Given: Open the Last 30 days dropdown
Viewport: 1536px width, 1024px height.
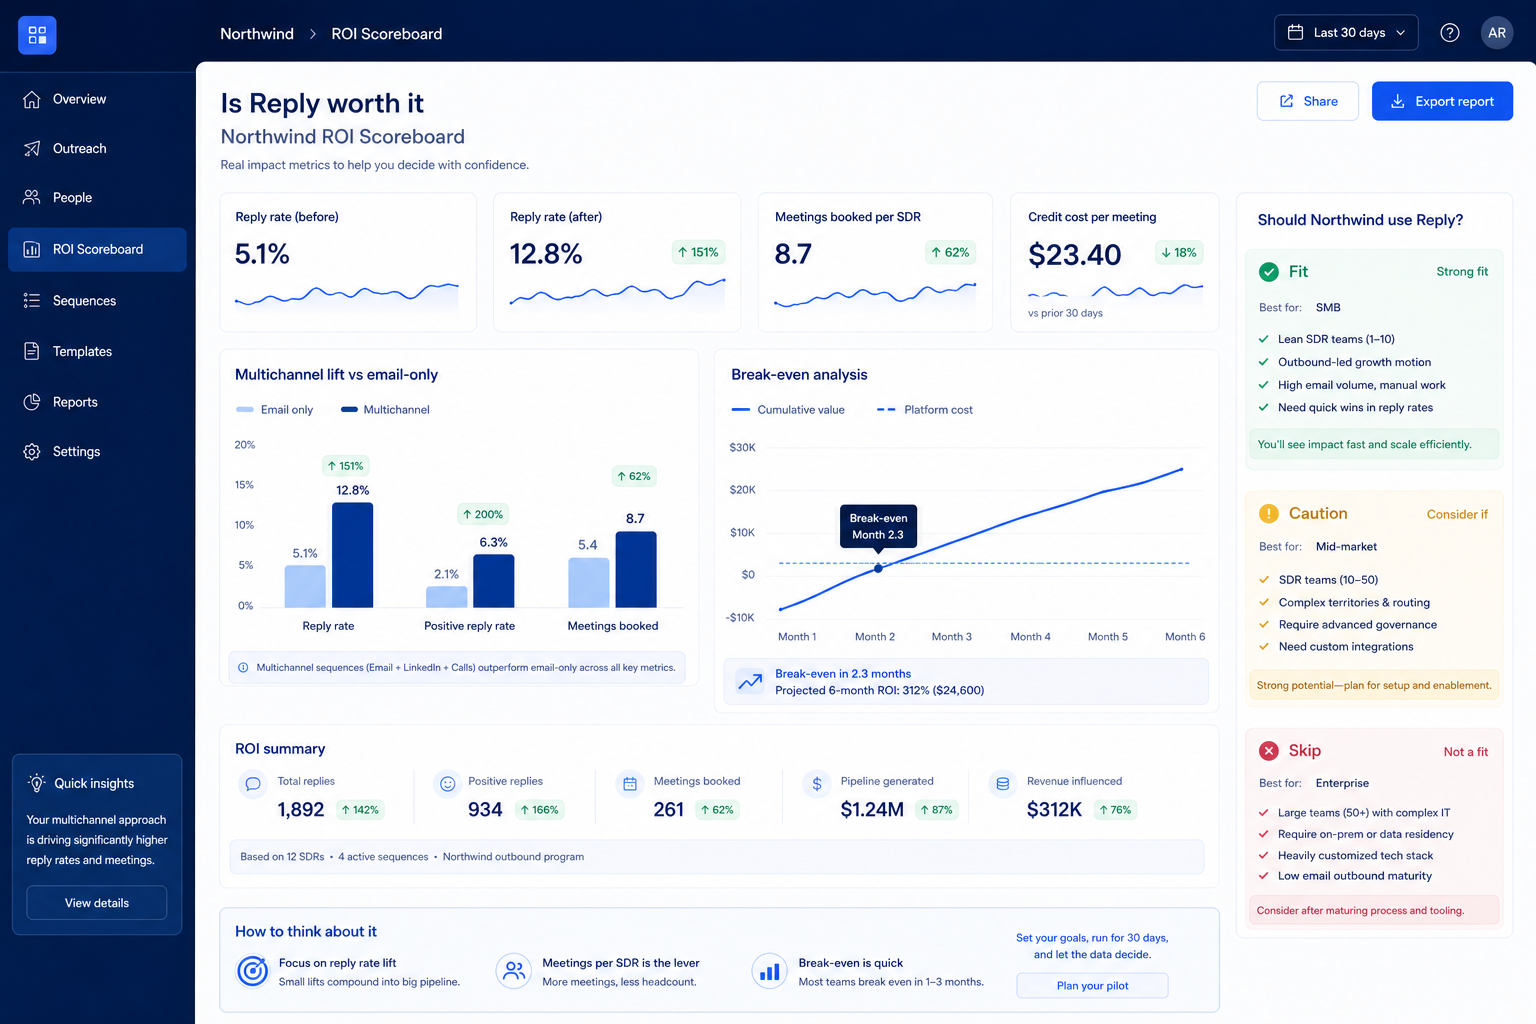Looking at the screenshot, I should click(1346, 33).
